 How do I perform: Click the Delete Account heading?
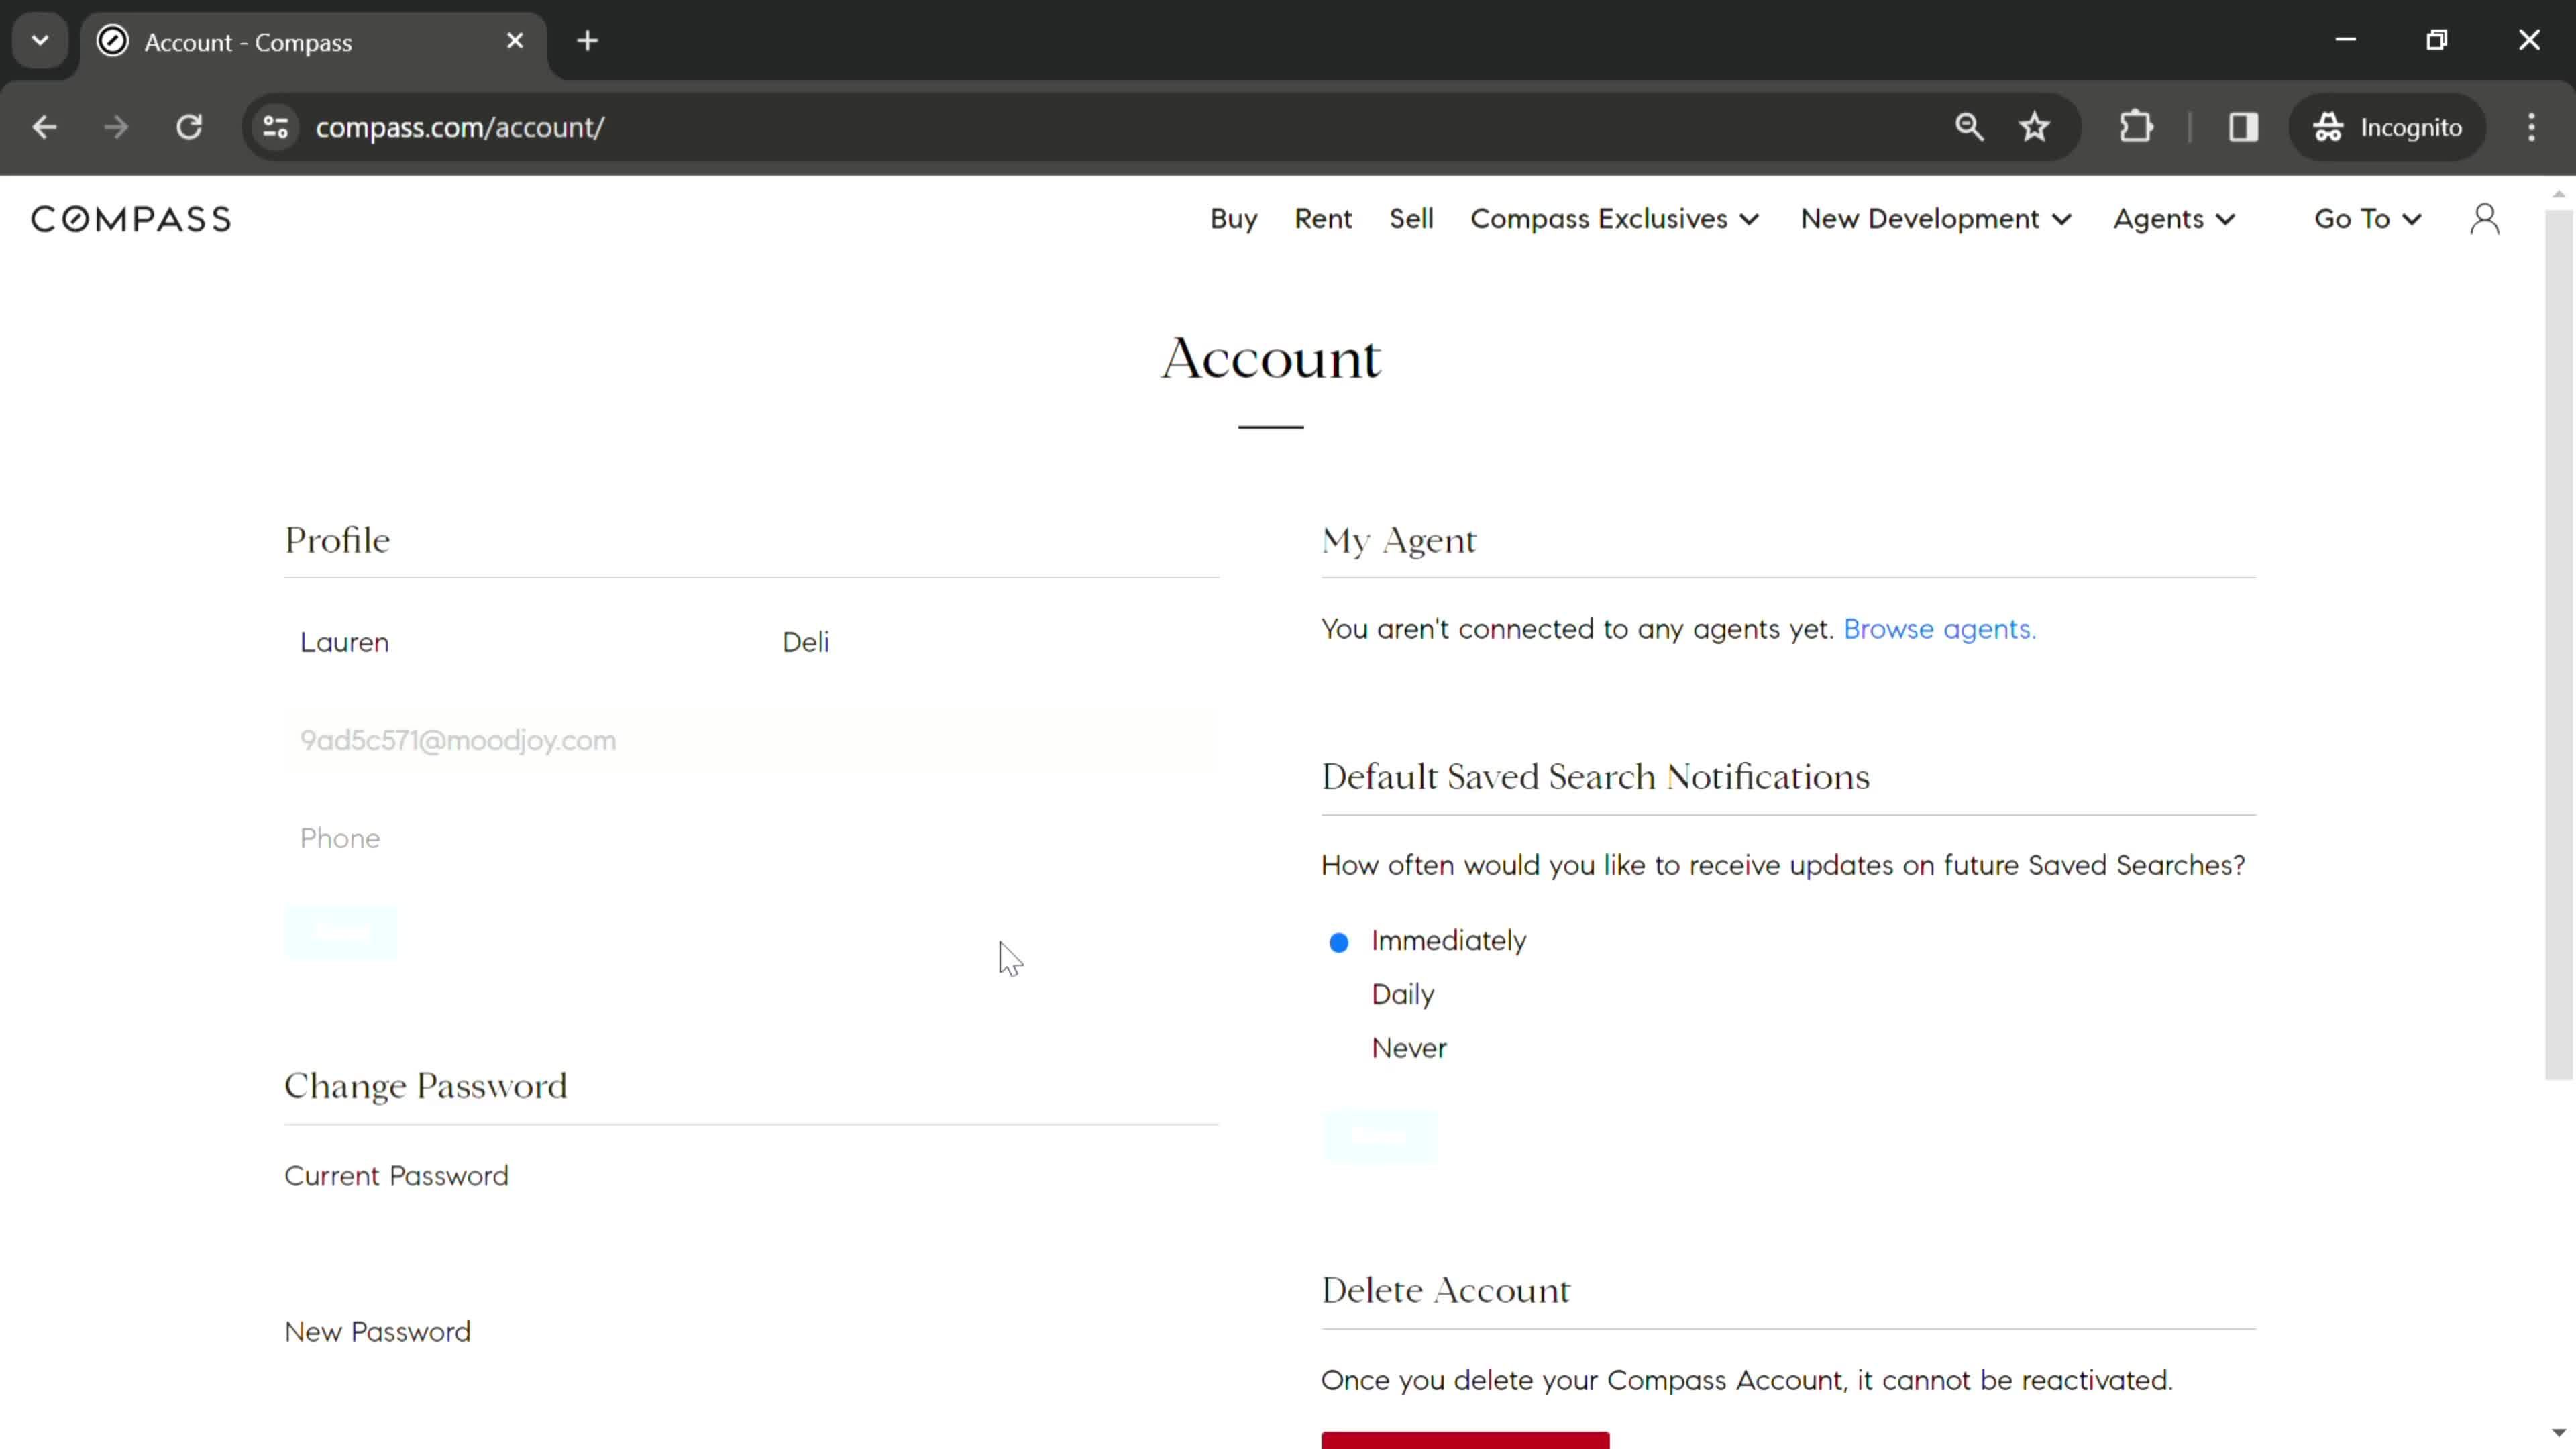tap(1445, 1290)
